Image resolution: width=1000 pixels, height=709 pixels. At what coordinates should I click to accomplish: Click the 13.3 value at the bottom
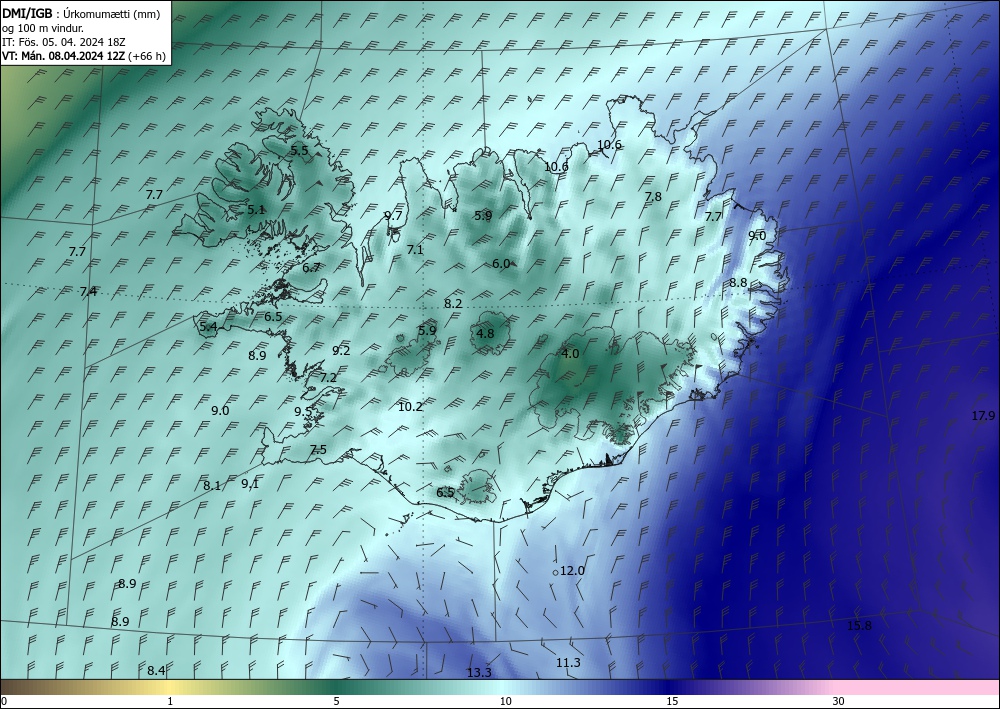pos(479,672)
